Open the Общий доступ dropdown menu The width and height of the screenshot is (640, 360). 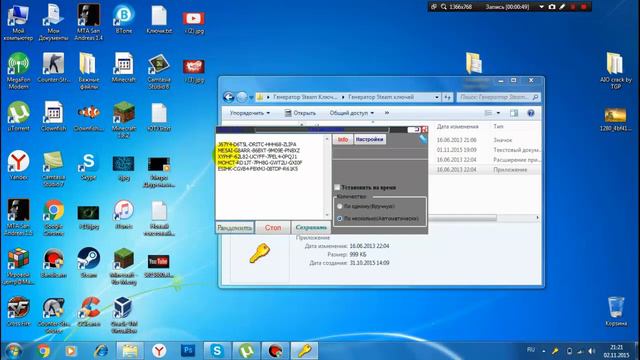[351, 113]
